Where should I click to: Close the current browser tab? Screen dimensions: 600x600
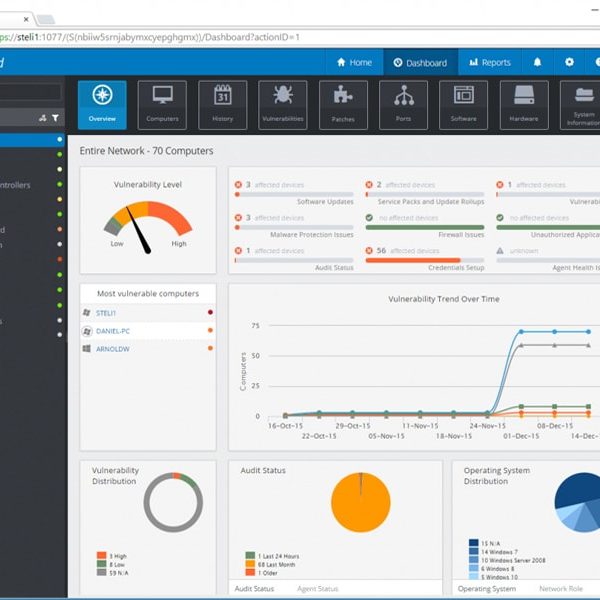coord(26,19)
